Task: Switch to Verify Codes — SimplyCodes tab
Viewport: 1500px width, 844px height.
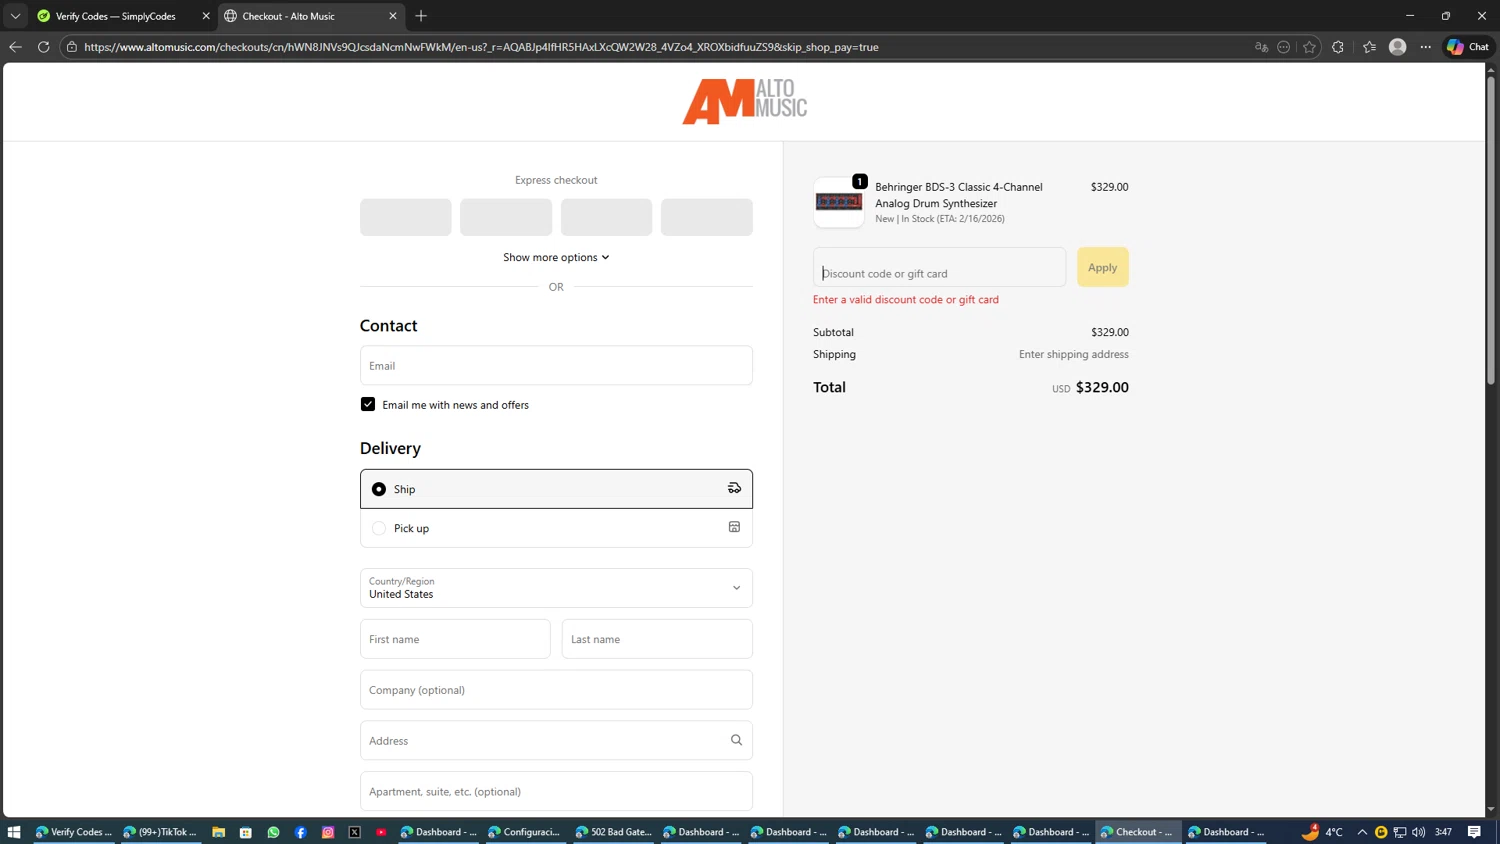Action: click(x=115, y=16)
